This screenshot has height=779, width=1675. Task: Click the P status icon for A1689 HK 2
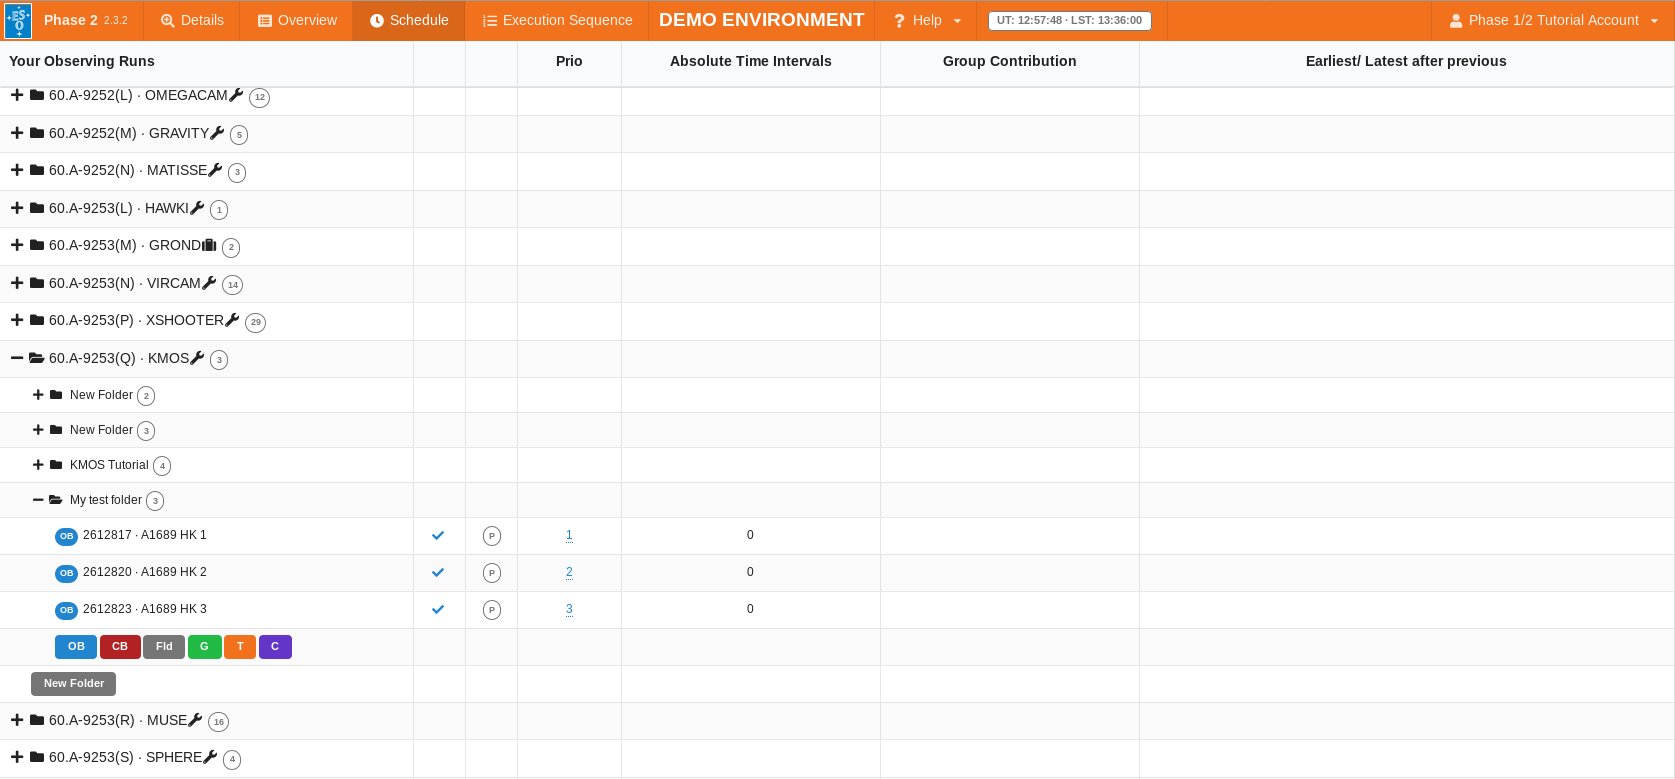(491, 573)
